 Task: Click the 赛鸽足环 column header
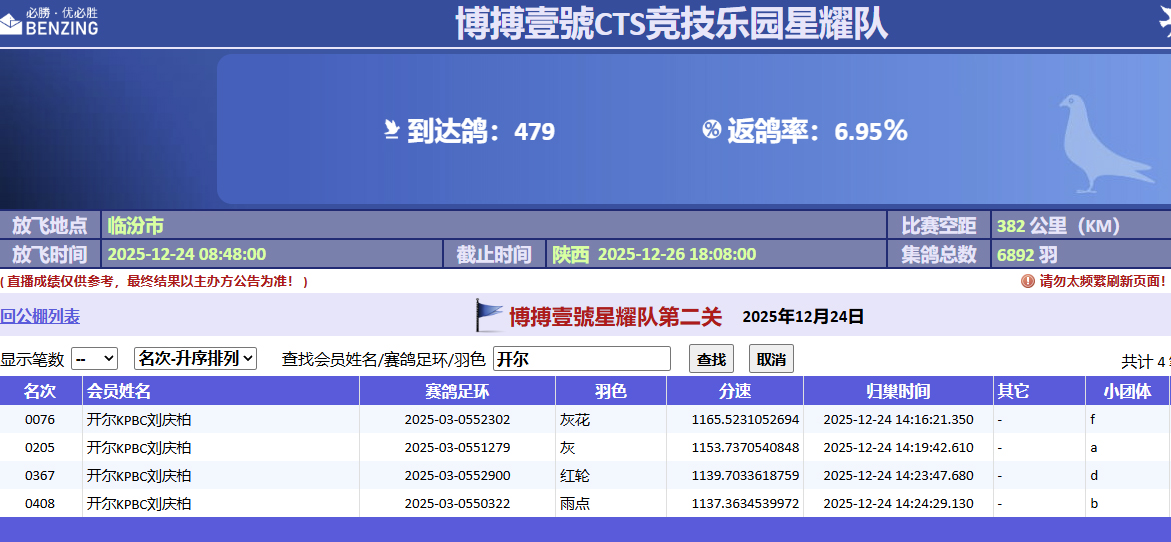457,391
